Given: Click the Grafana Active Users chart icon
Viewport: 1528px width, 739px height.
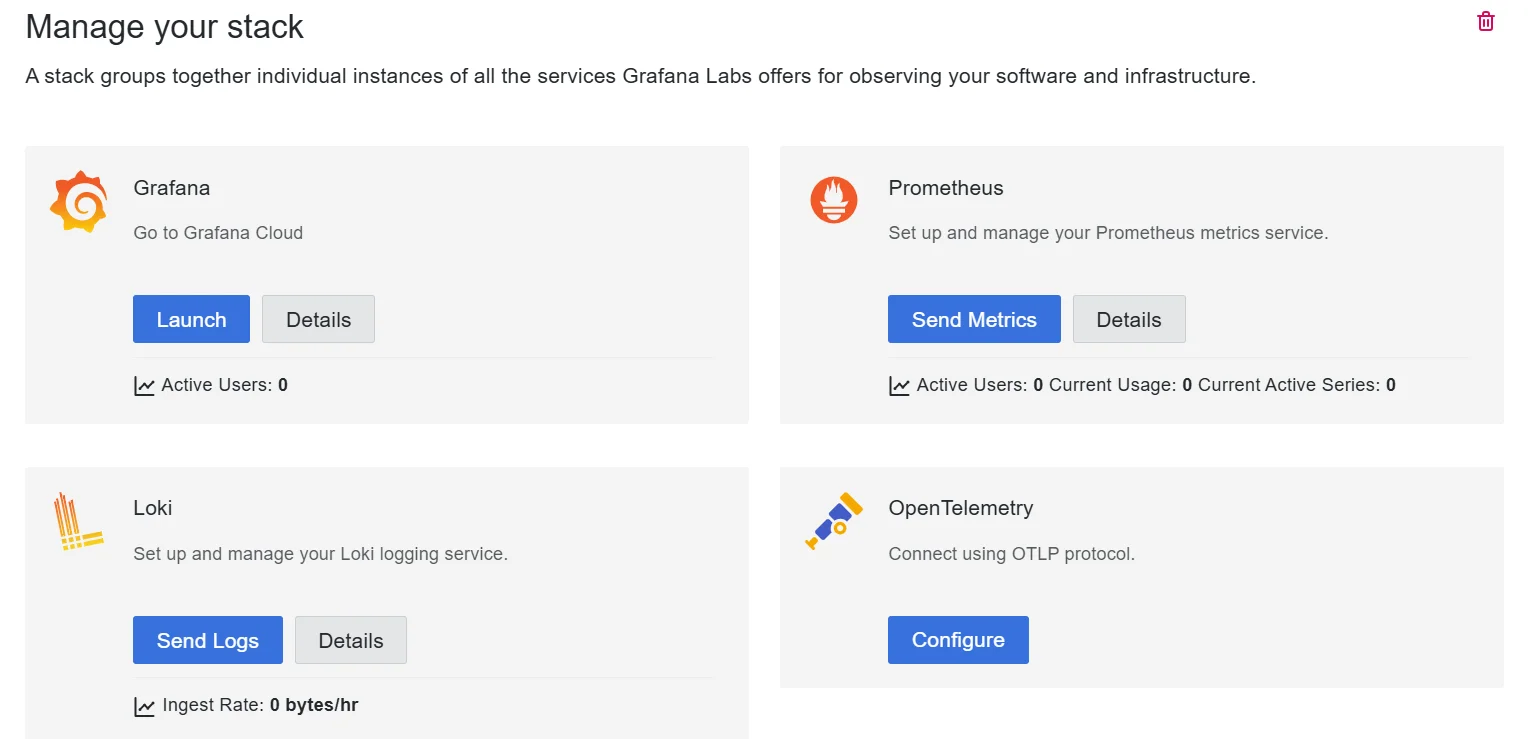Looking at the screenshot, I should coord(144,386).
